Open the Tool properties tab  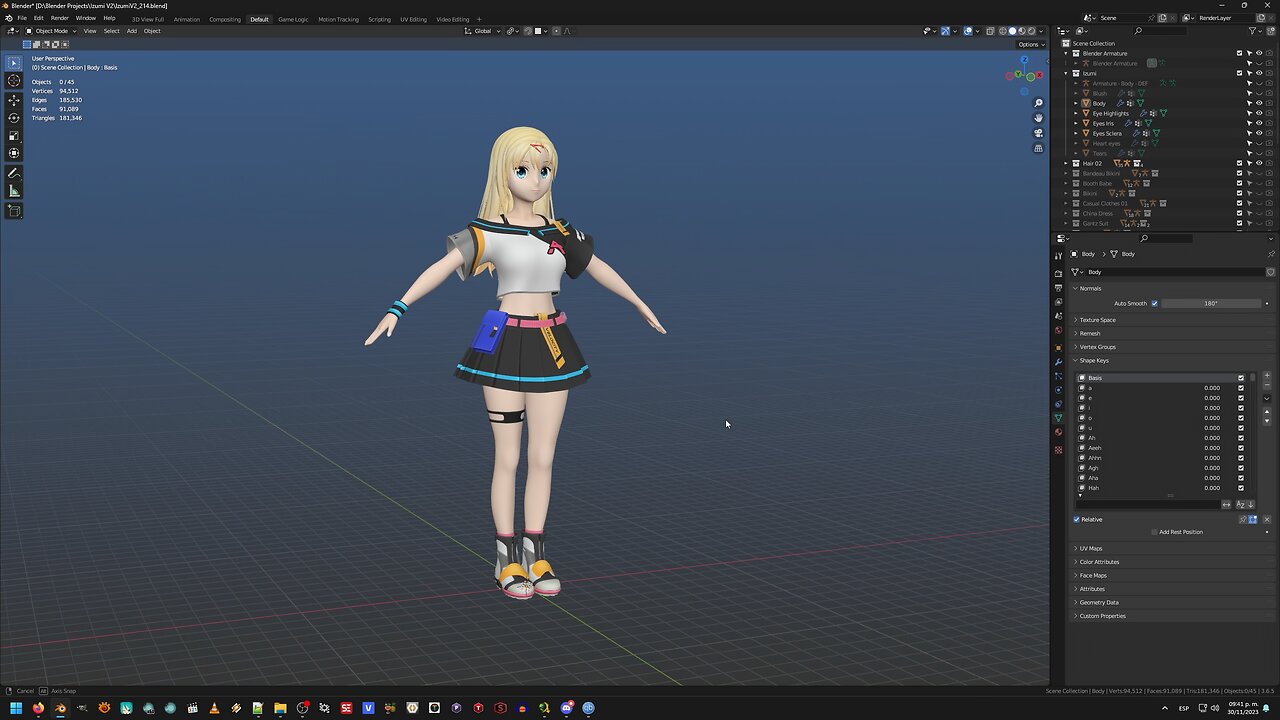click(x=1059, y=256)
